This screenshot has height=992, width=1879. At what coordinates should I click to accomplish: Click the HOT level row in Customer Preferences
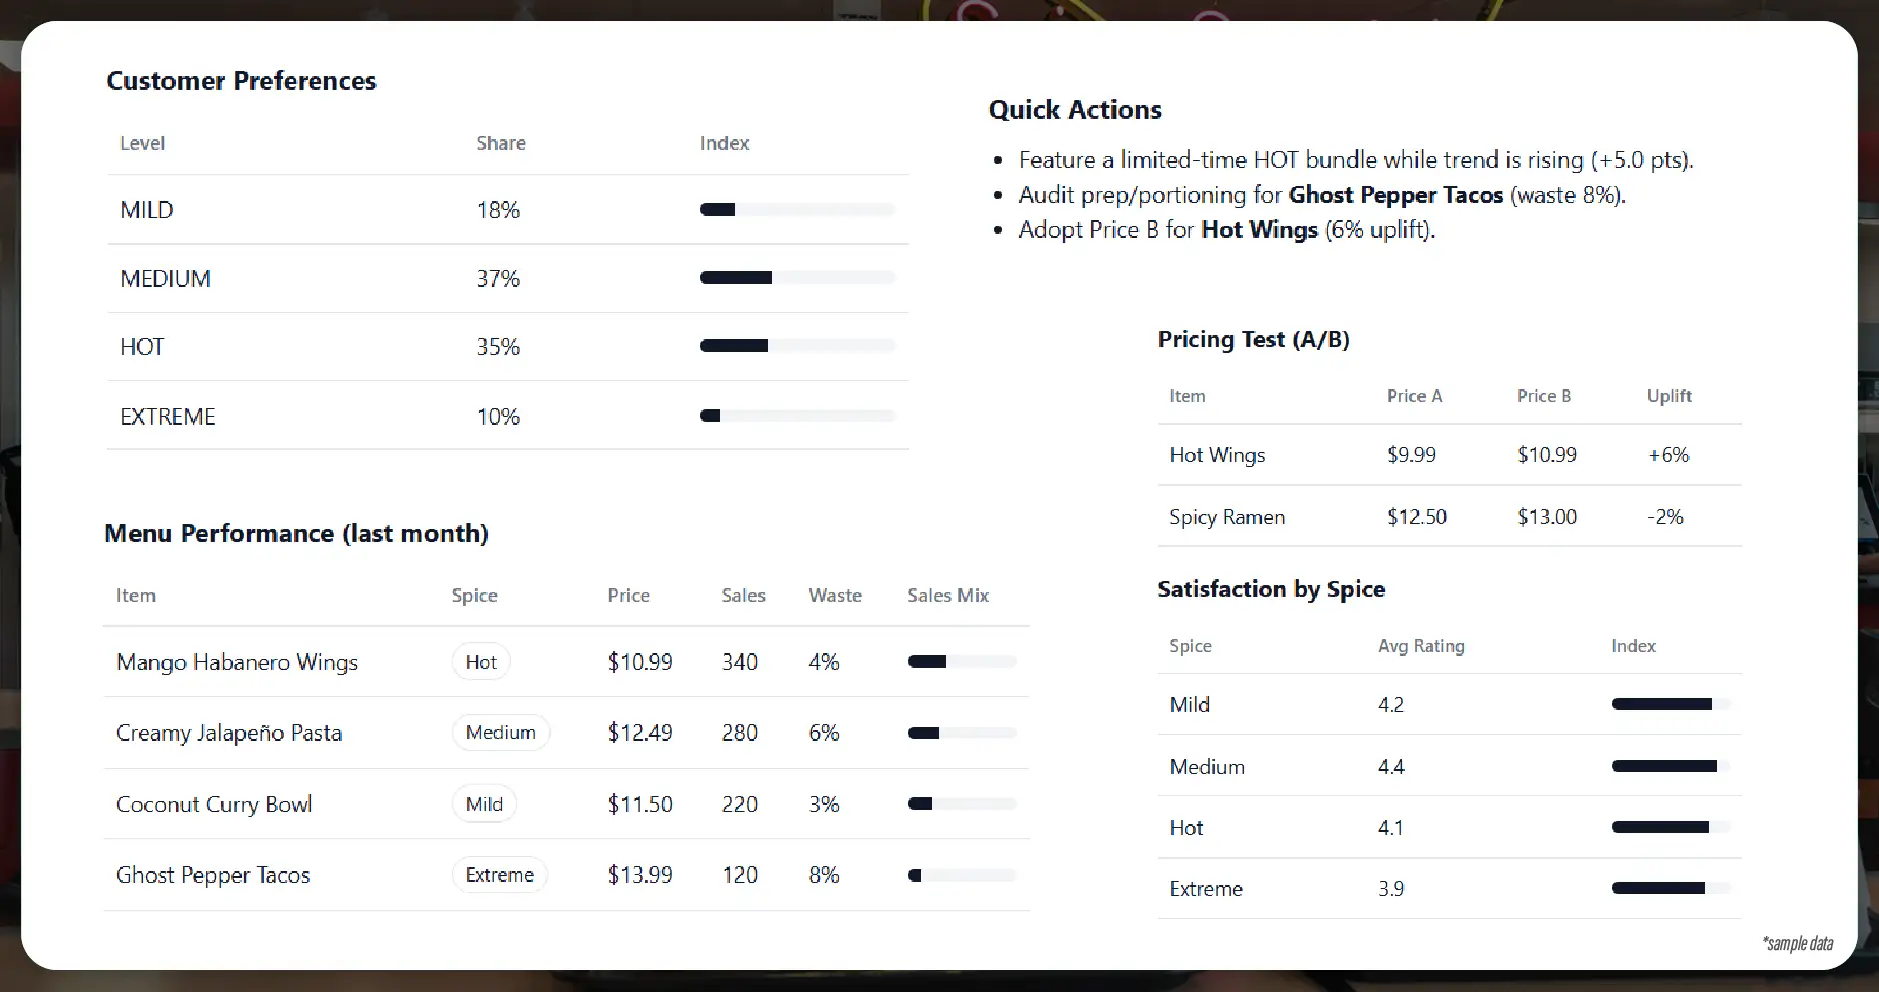pos(508,347)
